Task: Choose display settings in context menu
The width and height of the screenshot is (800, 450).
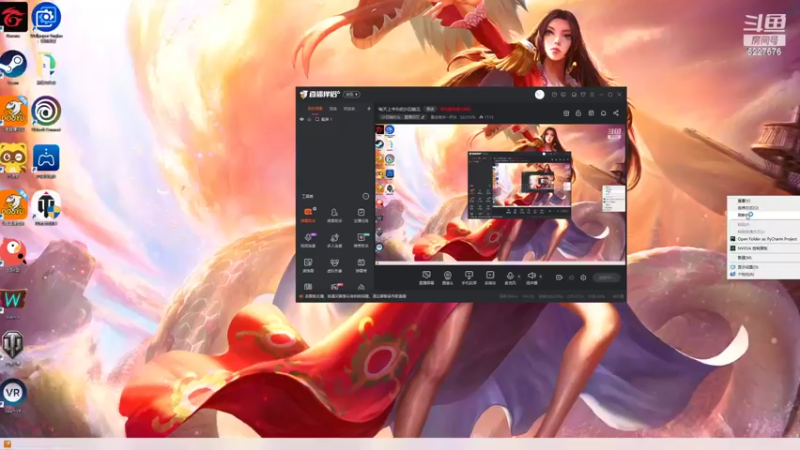Action: 764,267
